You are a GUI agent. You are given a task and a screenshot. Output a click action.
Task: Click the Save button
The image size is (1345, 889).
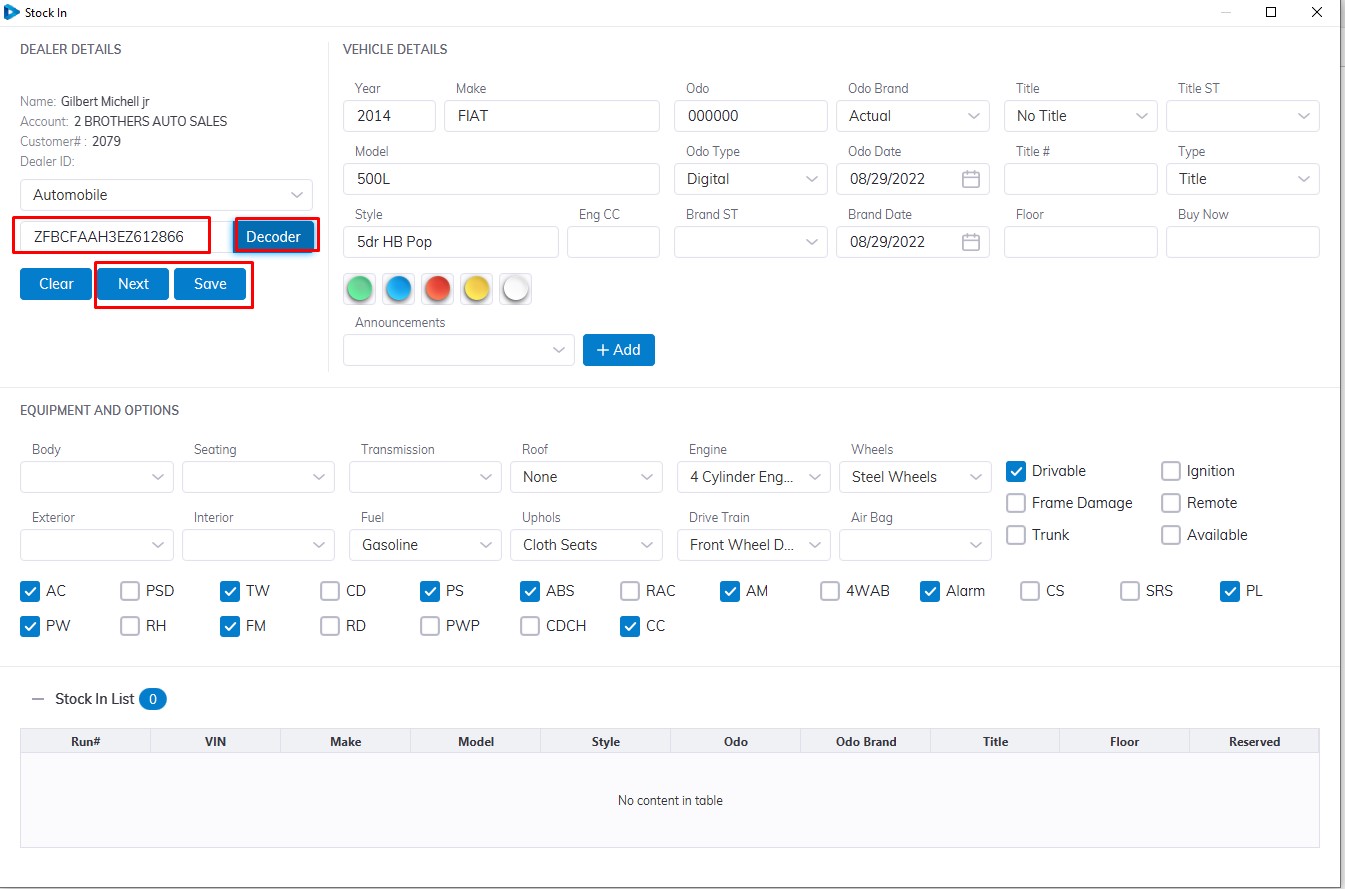210,284
